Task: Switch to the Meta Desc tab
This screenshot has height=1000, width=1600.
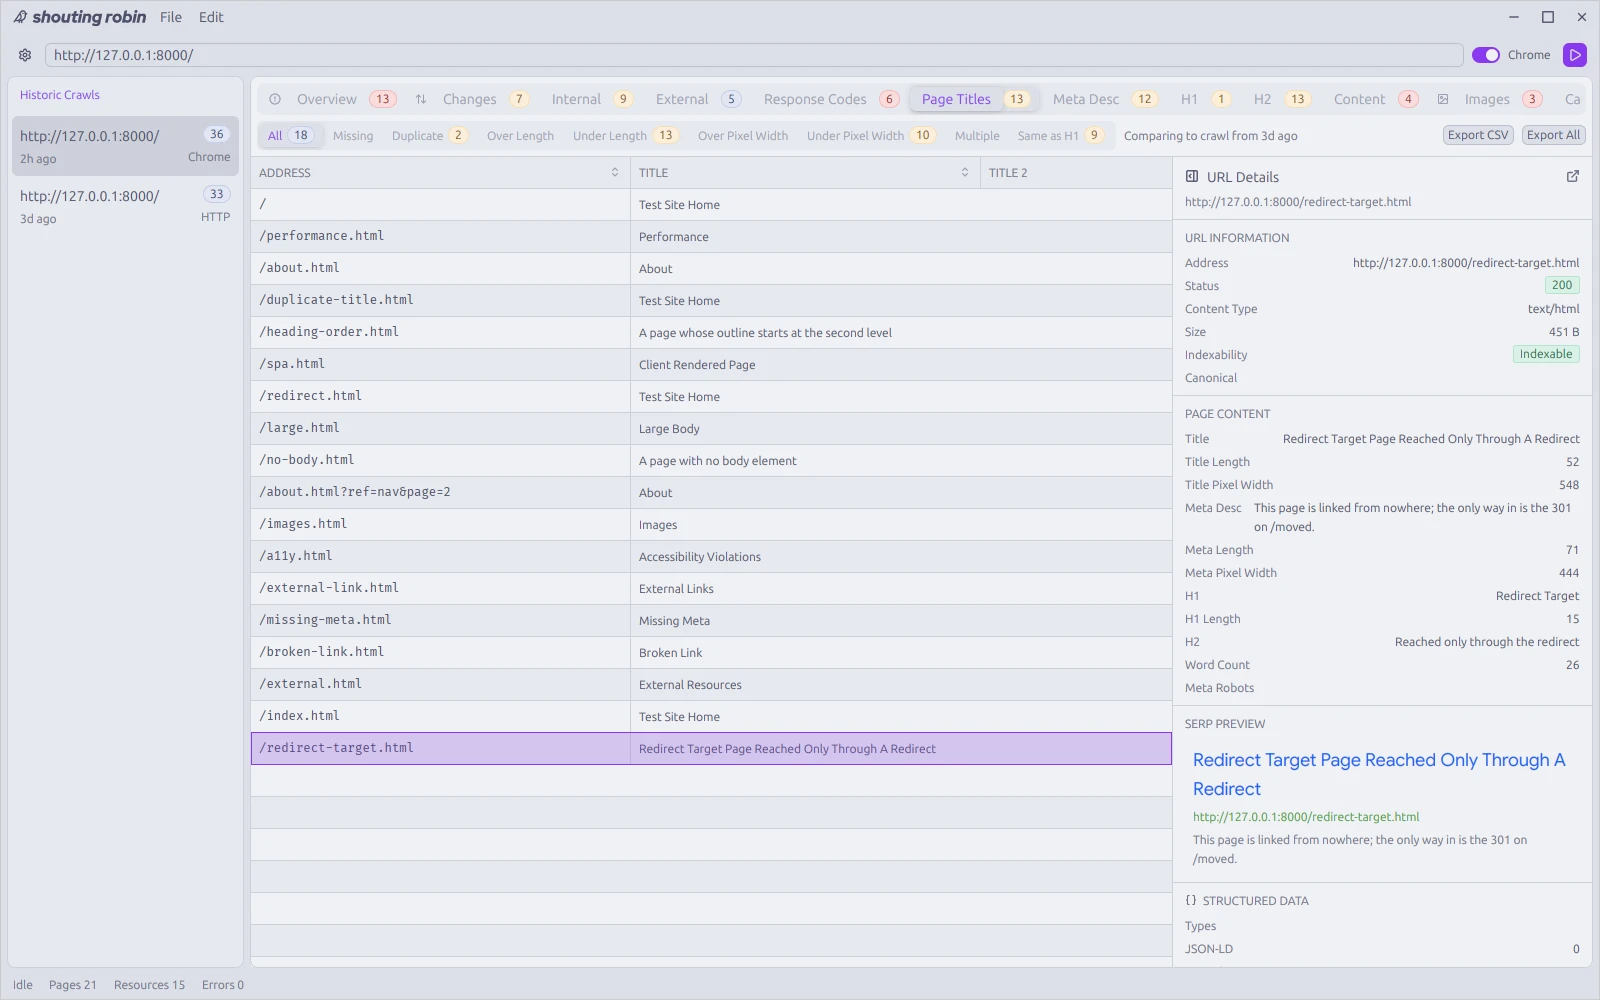Action: [1105, 99]
